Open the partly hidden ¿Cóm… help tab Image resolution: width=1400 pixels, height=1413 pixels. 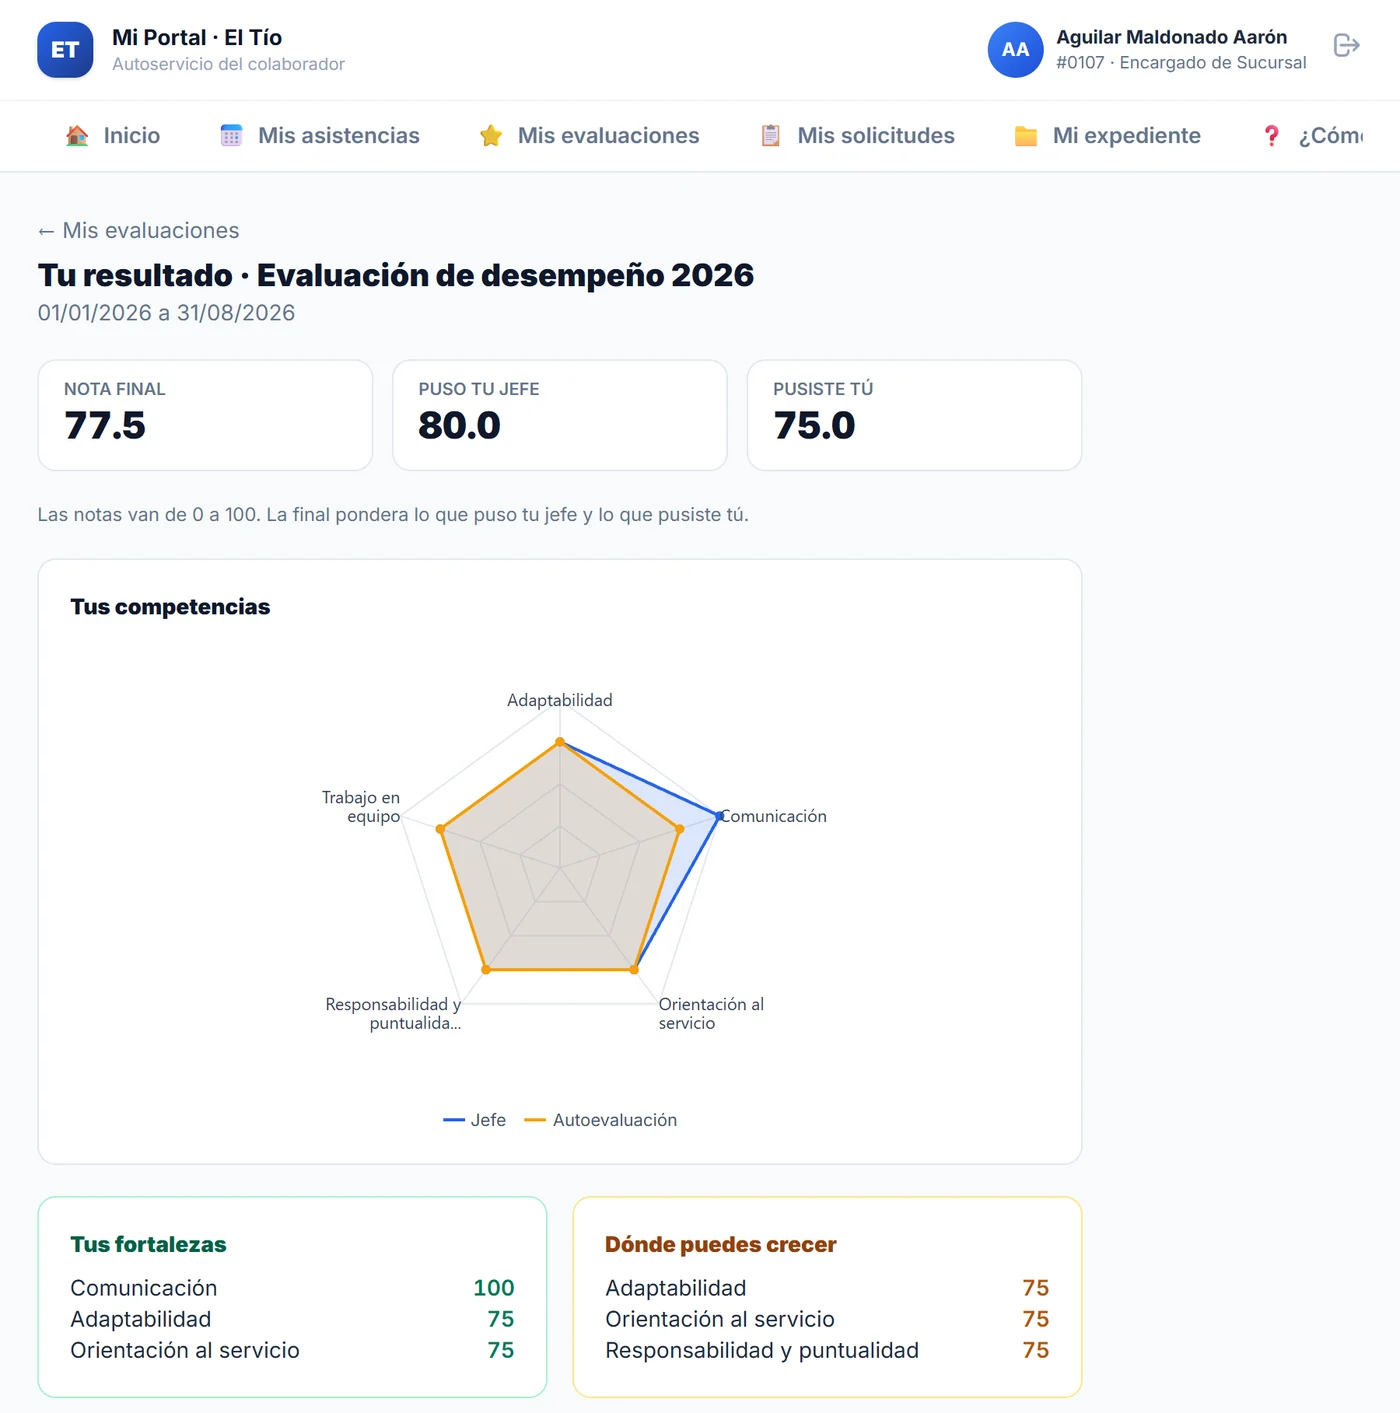click(1312, 136)
